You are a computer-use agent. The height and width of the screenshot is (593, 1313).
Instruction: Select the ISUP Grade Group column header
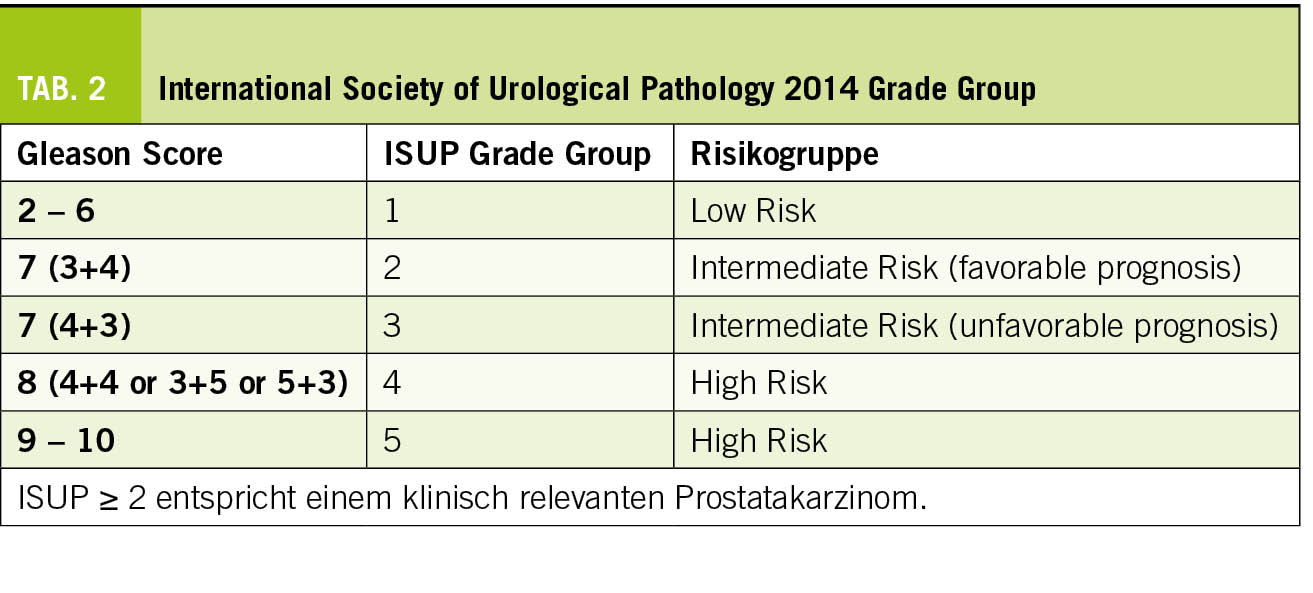[518, 154]
